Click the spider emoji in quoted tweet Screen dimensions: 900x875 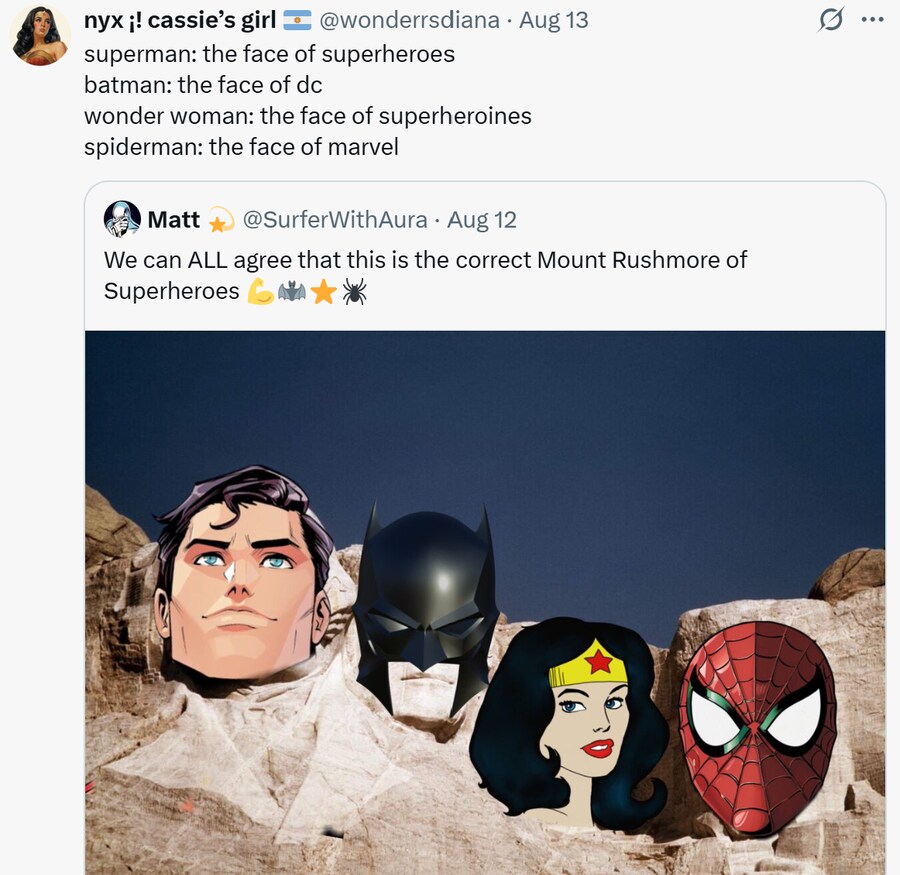pyautogui.click(x=353, y=292)
